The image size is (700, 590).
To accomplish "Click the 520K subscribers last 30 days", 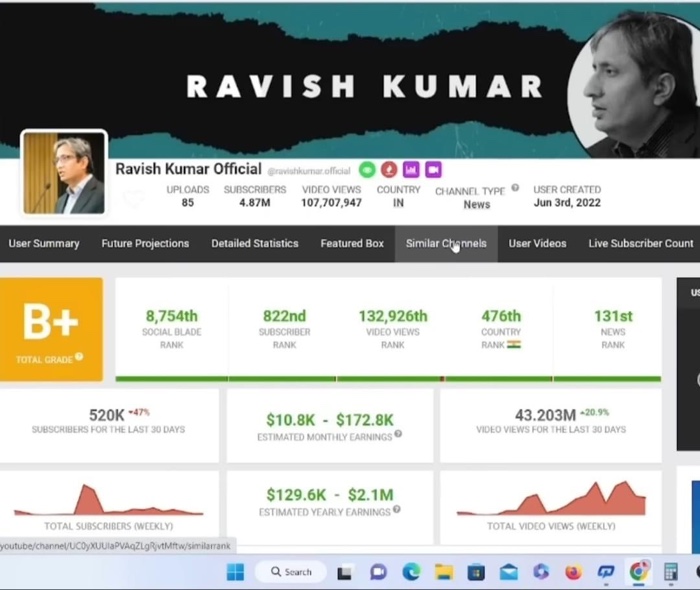I will coord(107,415).
